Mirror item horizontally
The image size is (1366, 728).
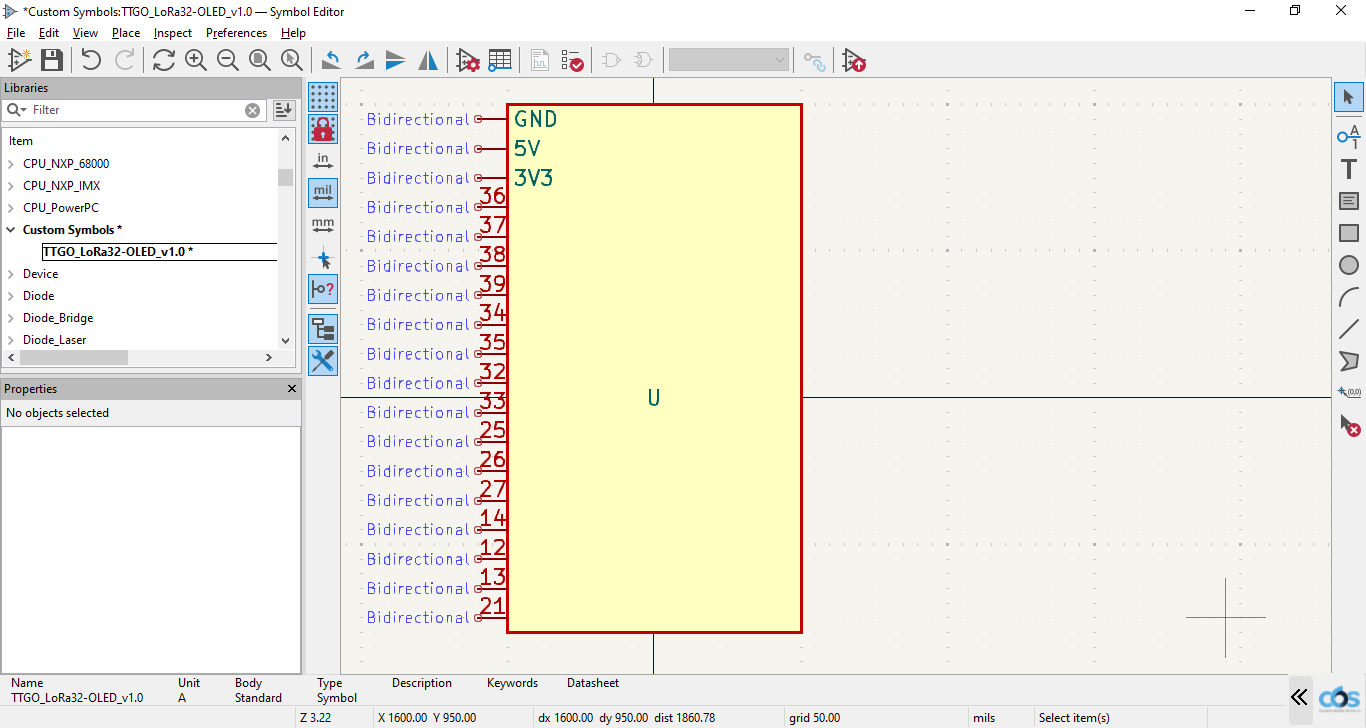tap(427, 60)
